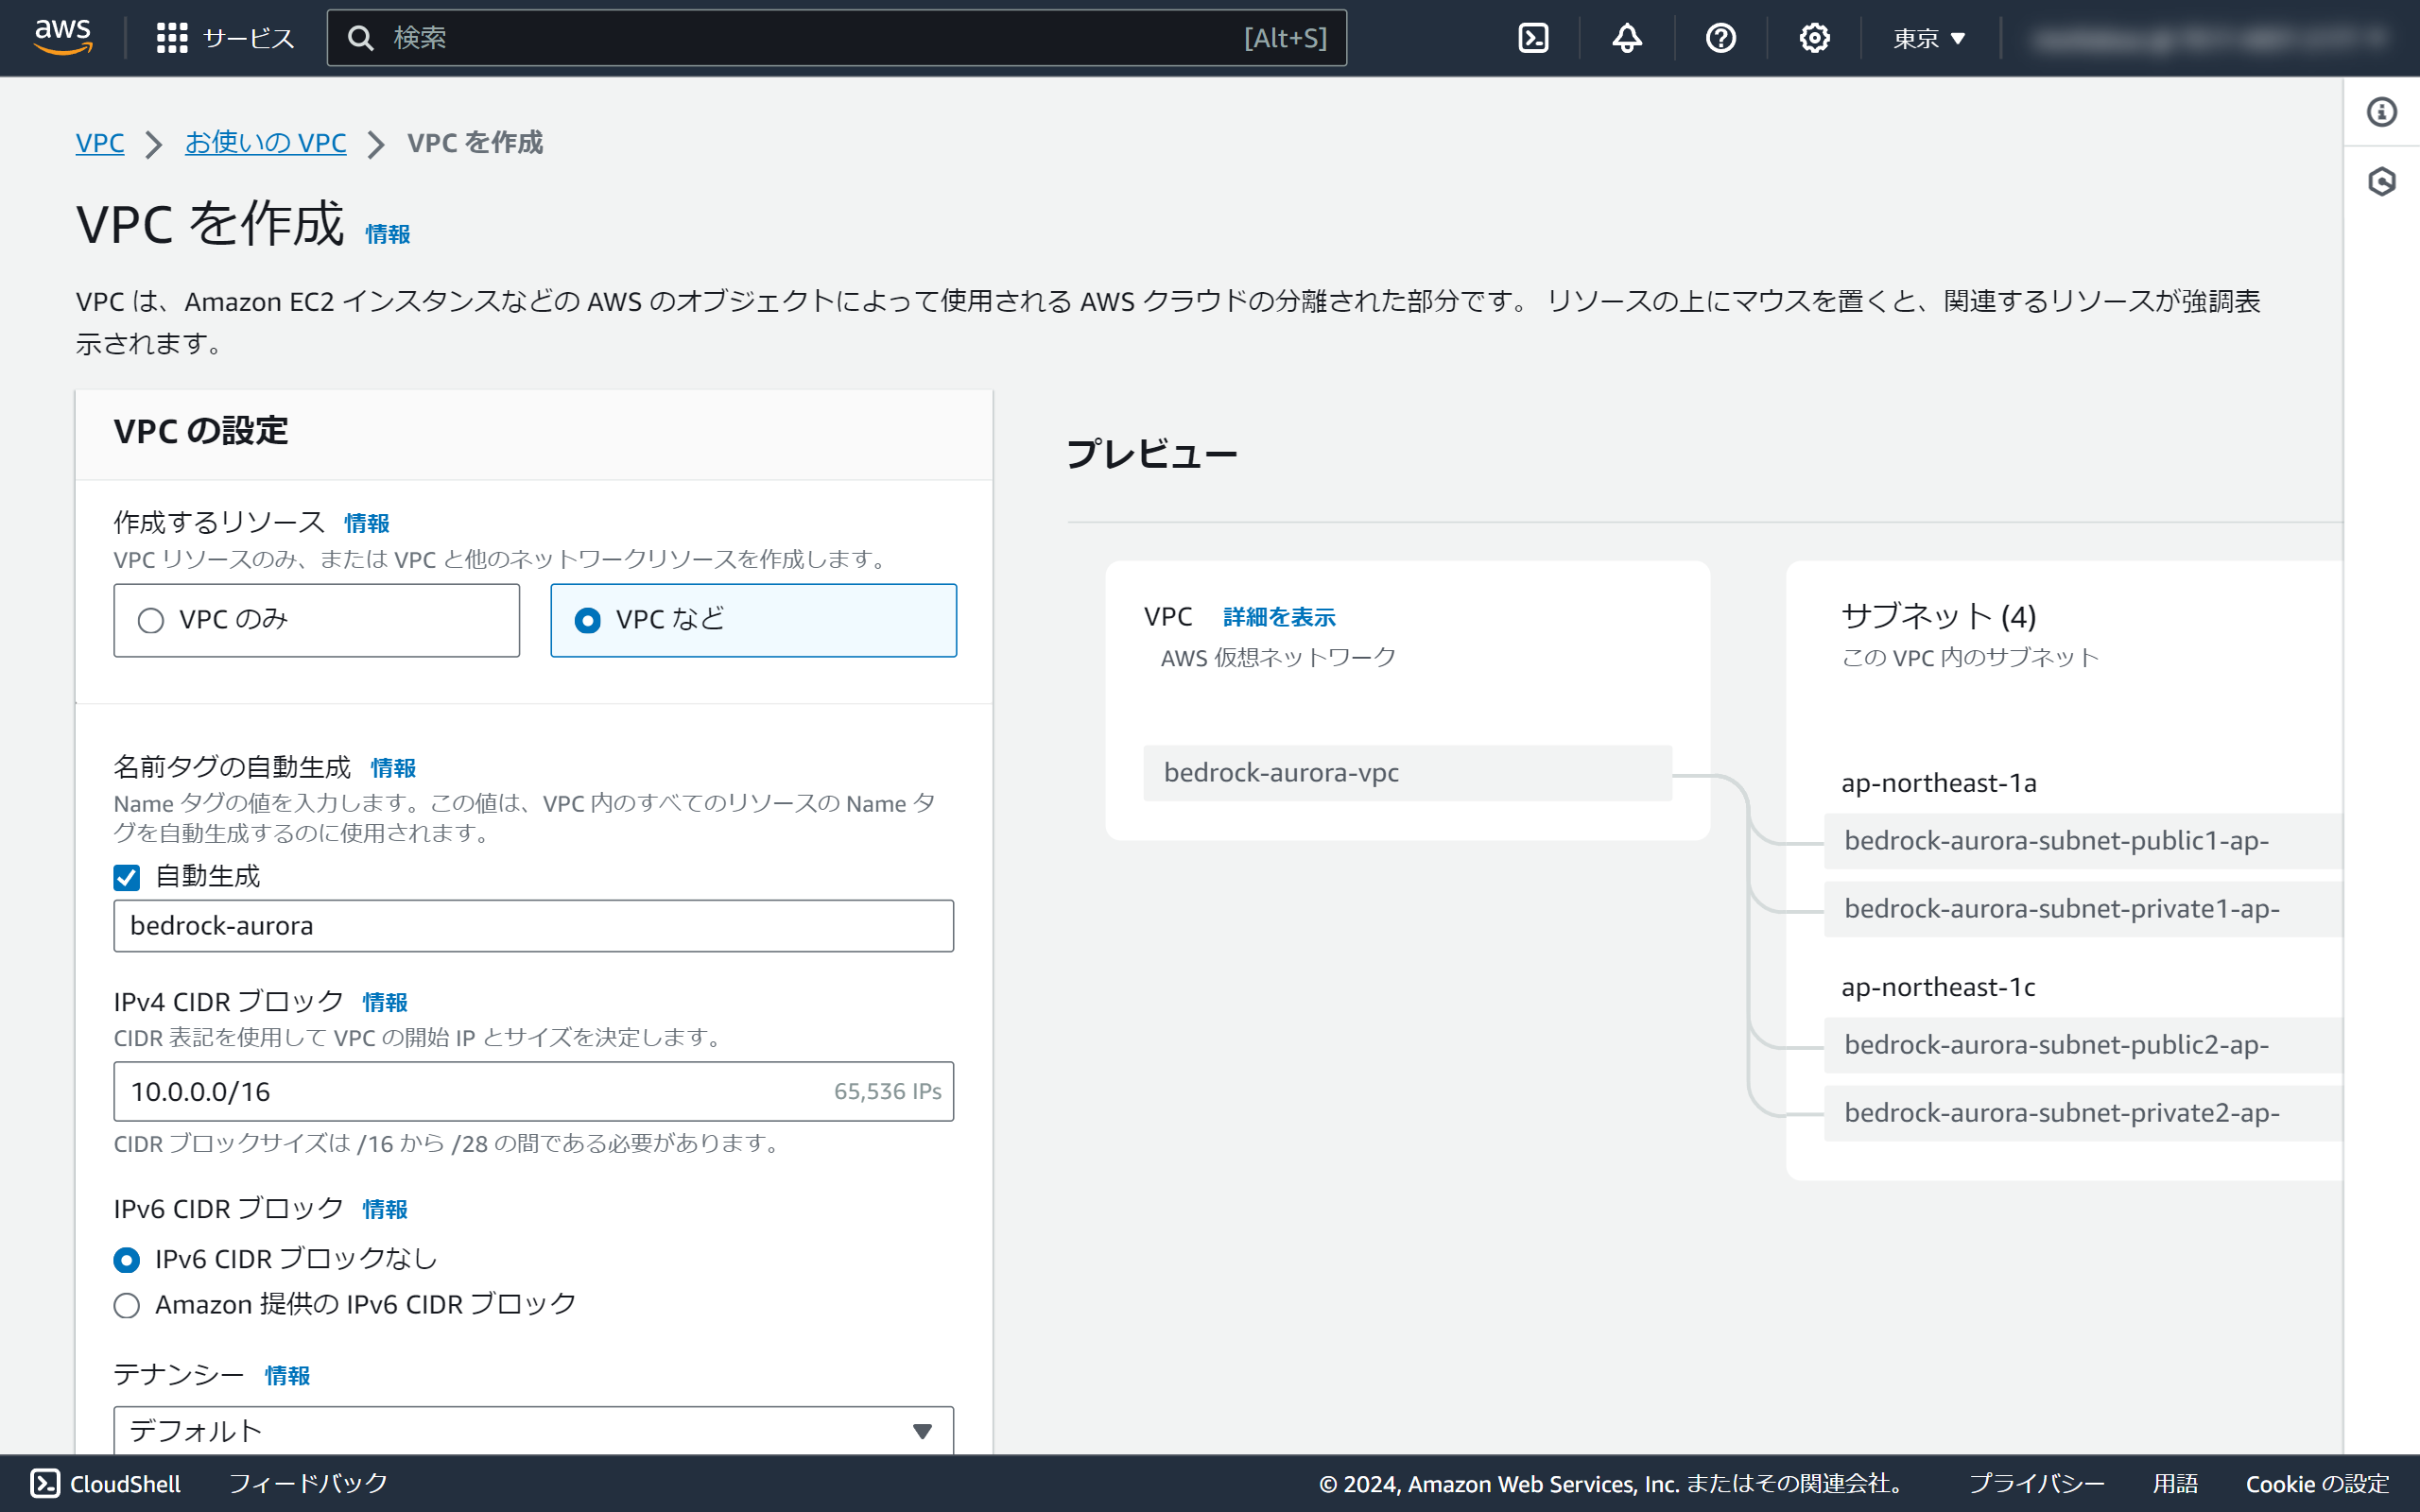The image size is (2420, 1512).
Task: Open the notifications bell icon
Action: [1627, 38]
